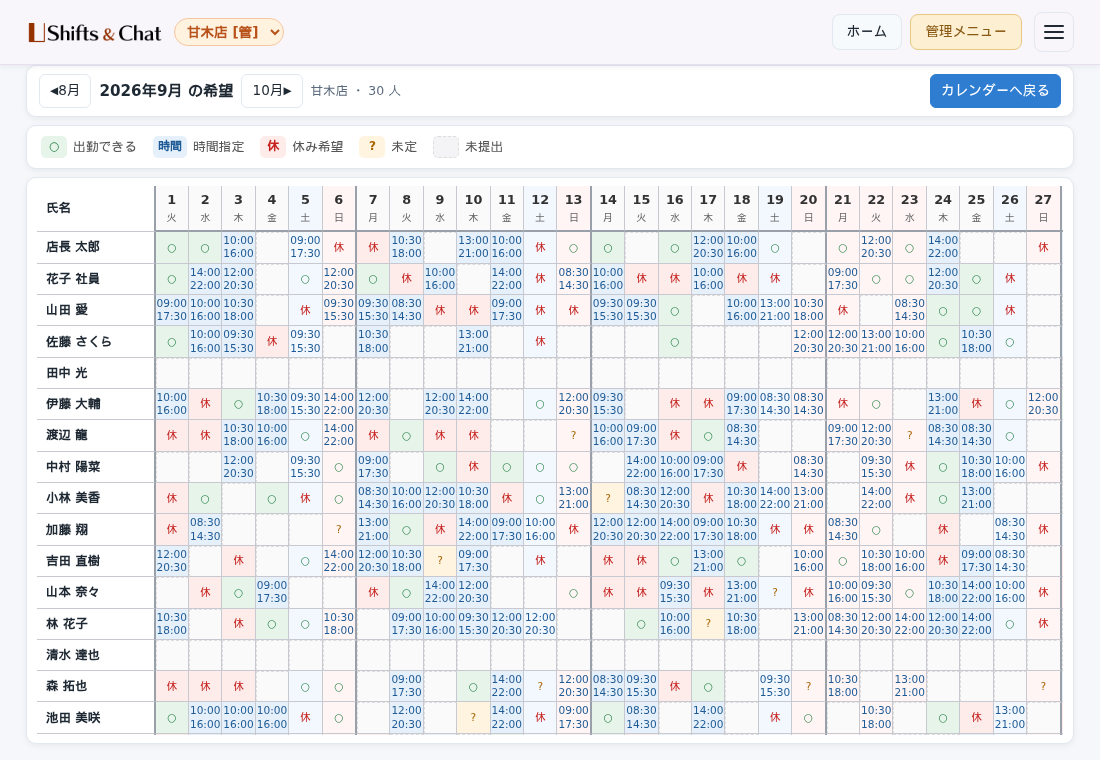Select the day 1 火 column header
The height and width of the screenshot is (760, 1100).
click(172, 208)
